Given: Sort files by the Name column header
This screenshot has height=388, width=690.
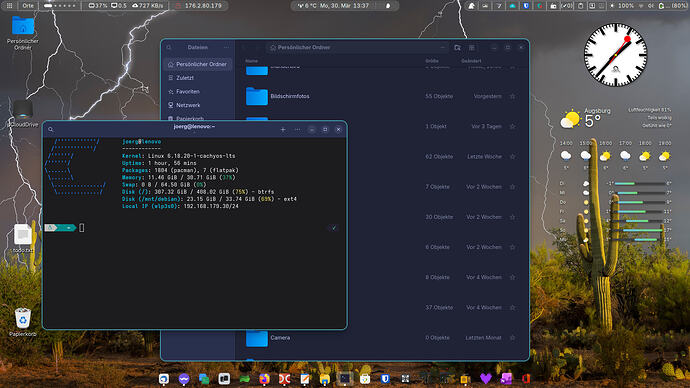Looking at the screenshot, I should point(252,61).
